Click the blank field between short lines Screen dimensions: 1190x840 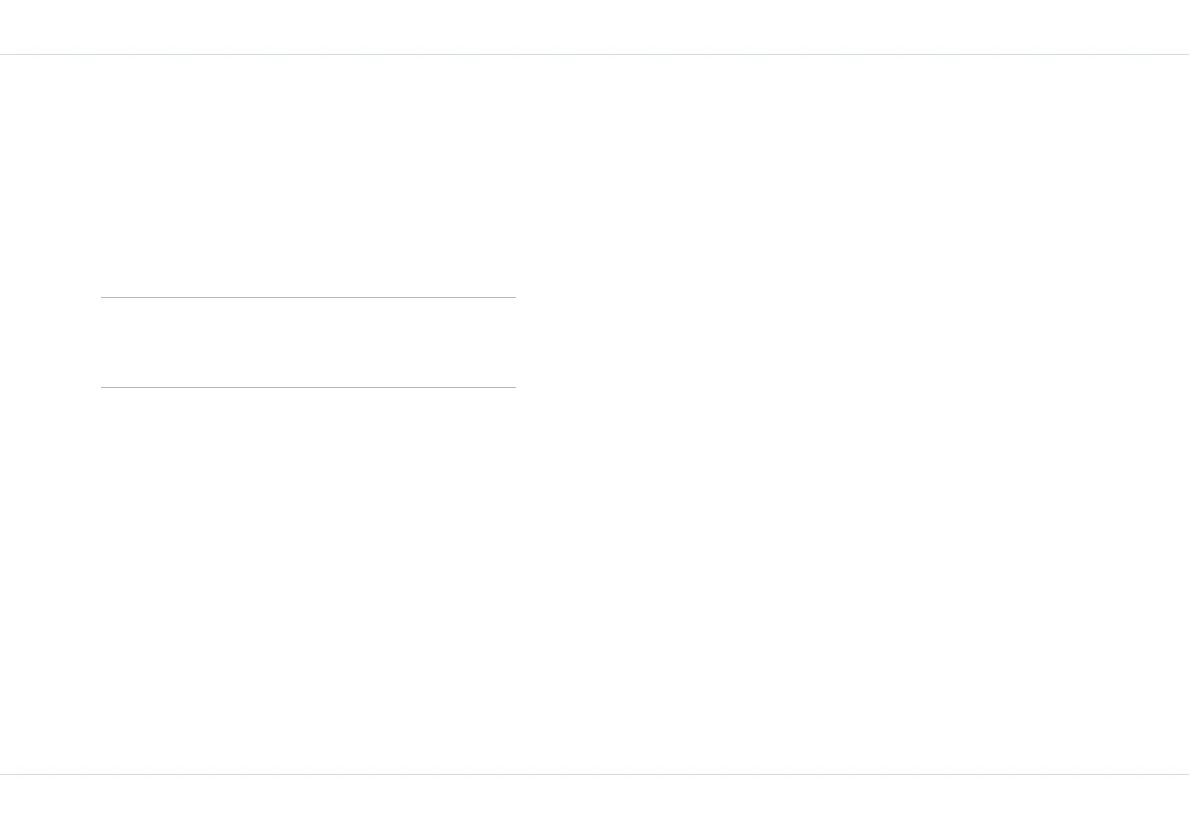click(308, 342)
